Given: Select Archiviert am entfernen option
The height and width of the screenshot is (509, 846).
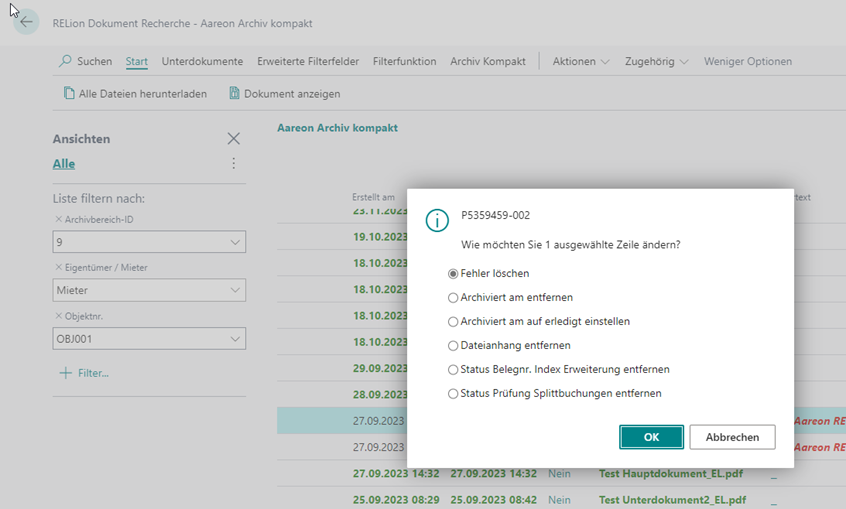Looking at the screenshot, I should click(x=453, y=298).
